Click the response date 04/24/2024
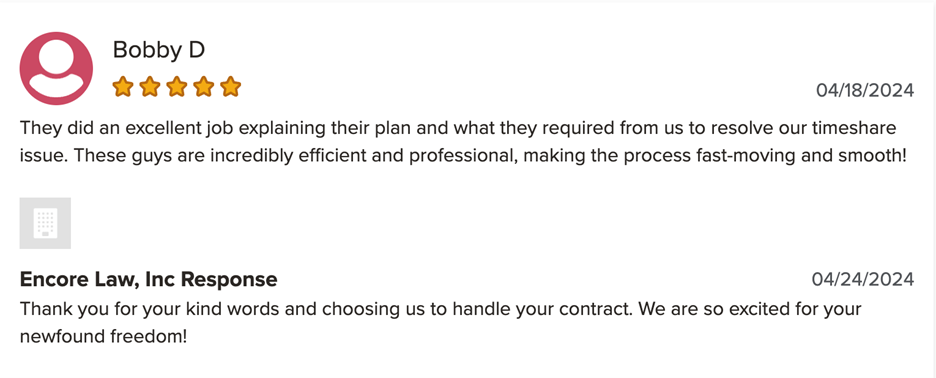The image size is (936, 378). click(x=863, y=279)
